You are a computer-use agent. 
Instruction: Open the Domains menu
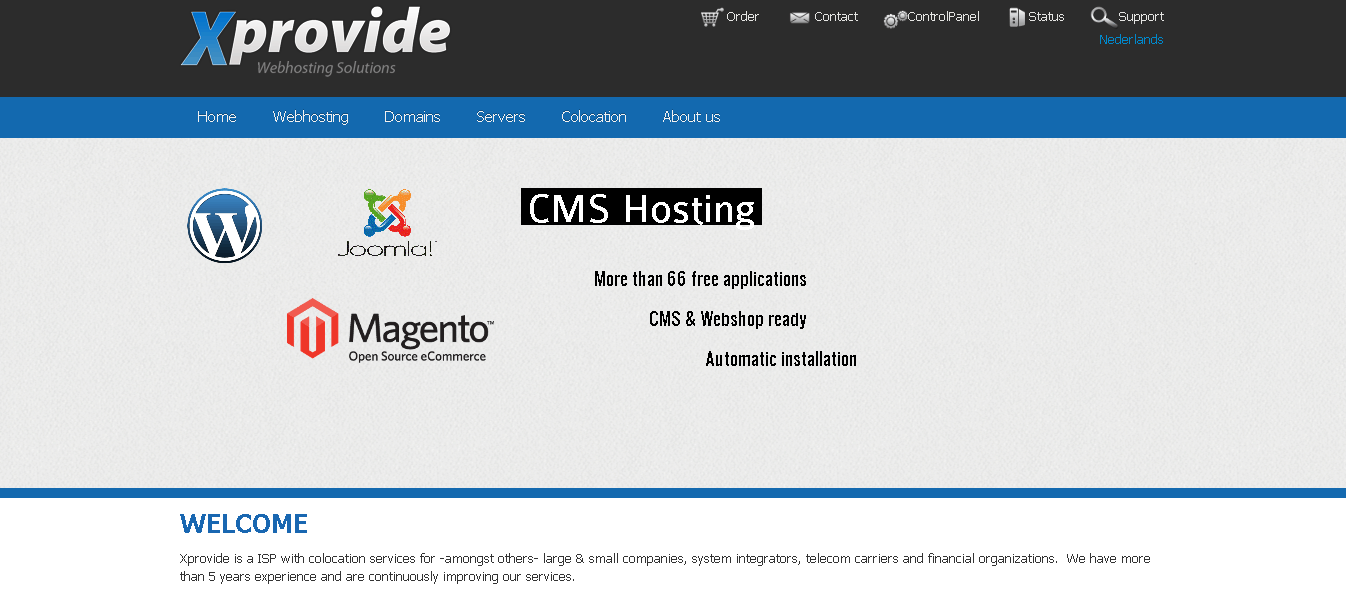(x=412, y=117)
